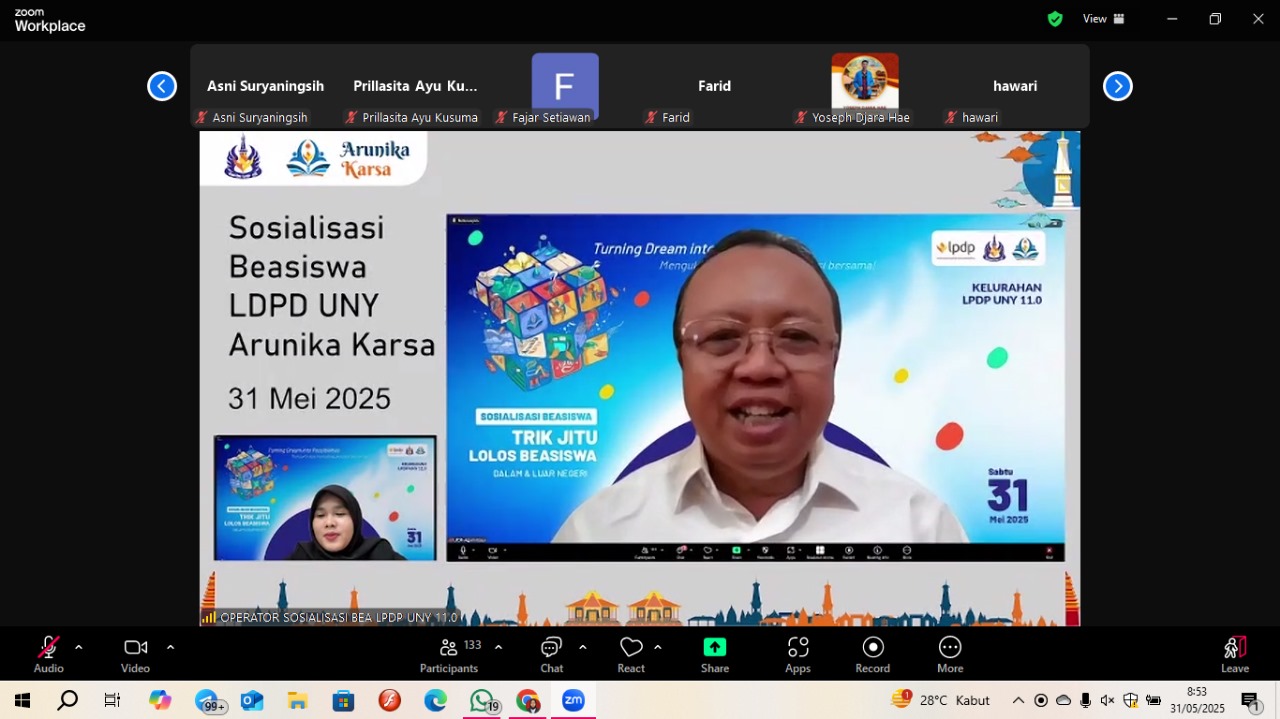The width and height of the screenshot is (1280, 719).
Task: Open the View layout menu
Action: pyautogui.click(x=1104, y=19)
